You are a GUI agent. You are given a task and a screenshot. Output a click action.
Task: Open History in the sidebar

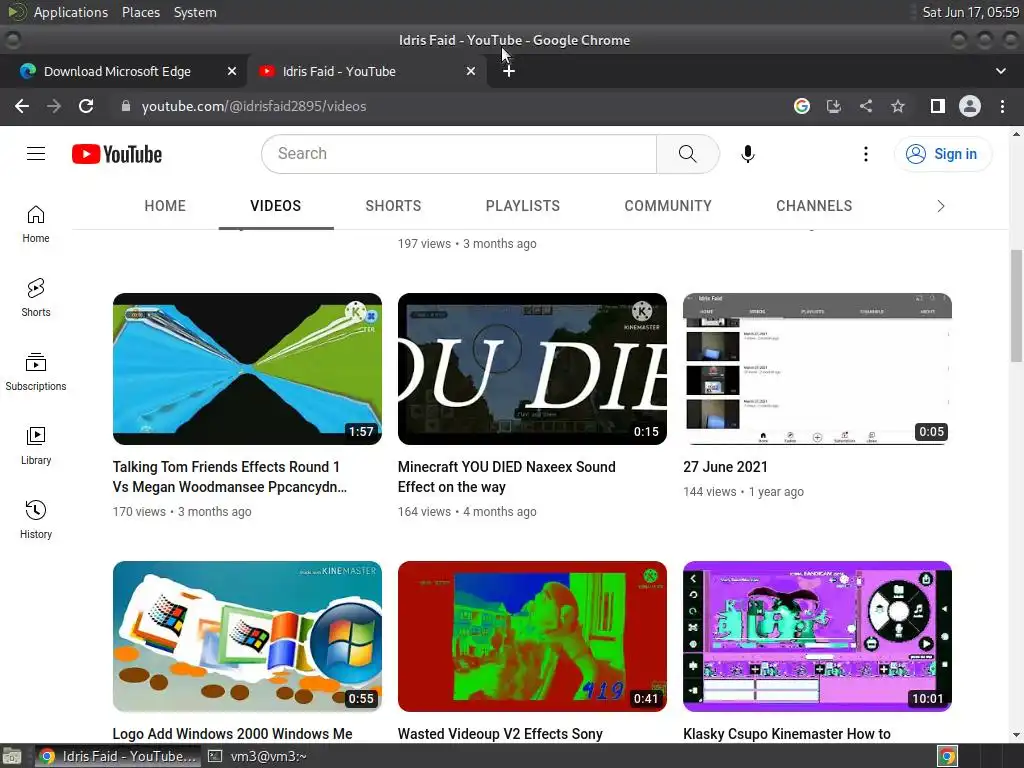36,519
